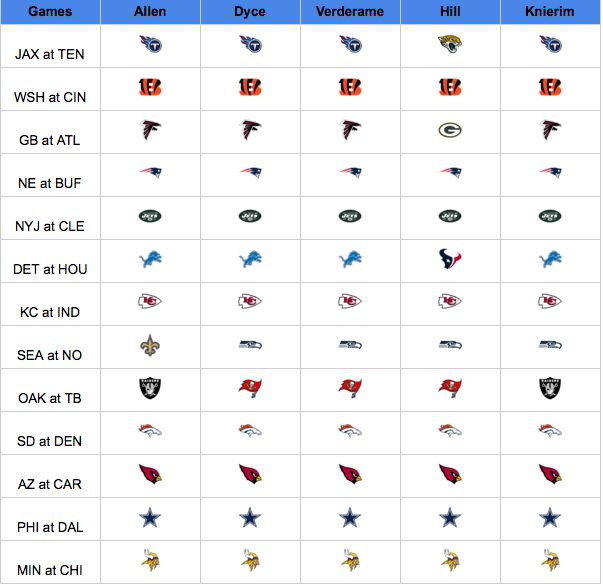Viewport: 603px width, 584px height.
Task: Select the Allen column header
Action: point(150,12)
